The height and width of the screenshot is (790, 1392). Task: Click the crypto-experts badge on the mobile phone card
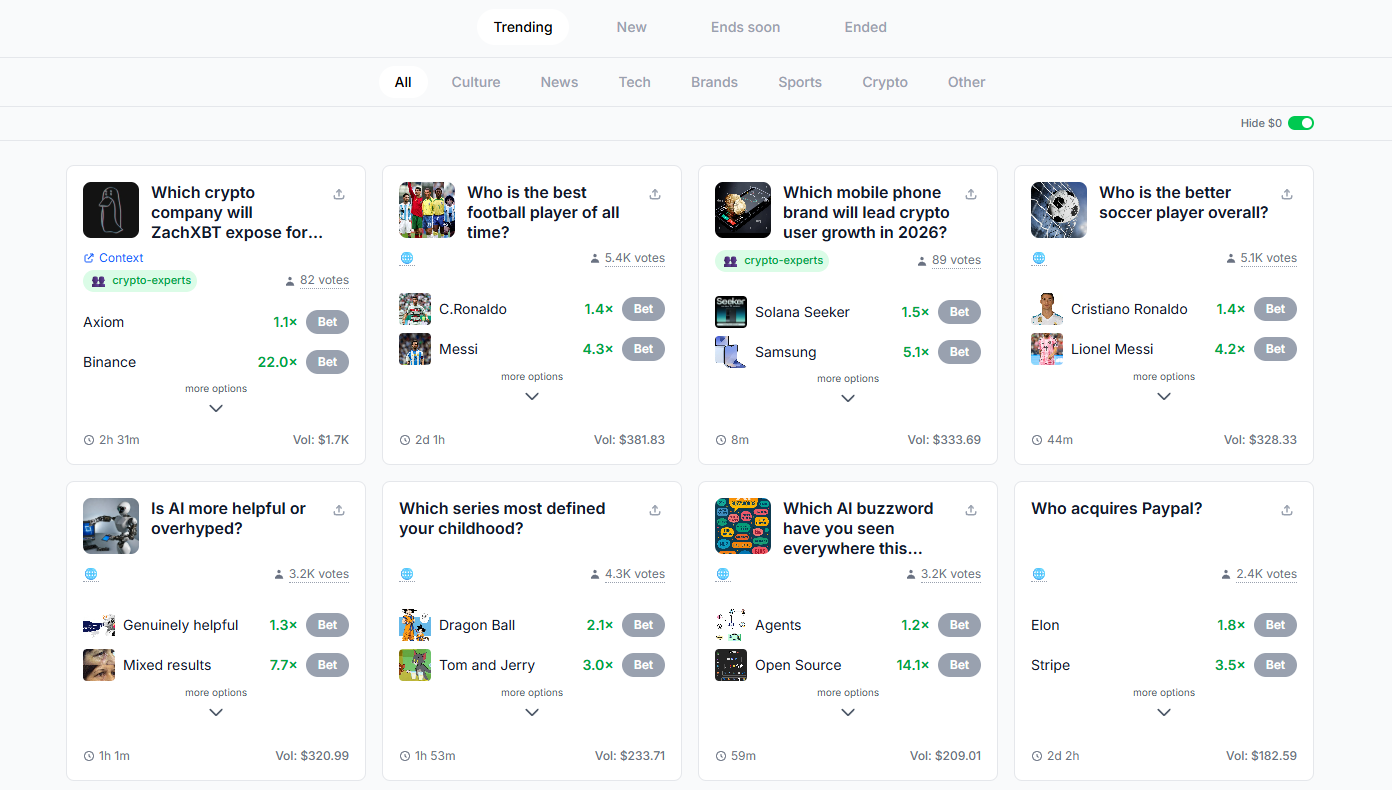772,260
